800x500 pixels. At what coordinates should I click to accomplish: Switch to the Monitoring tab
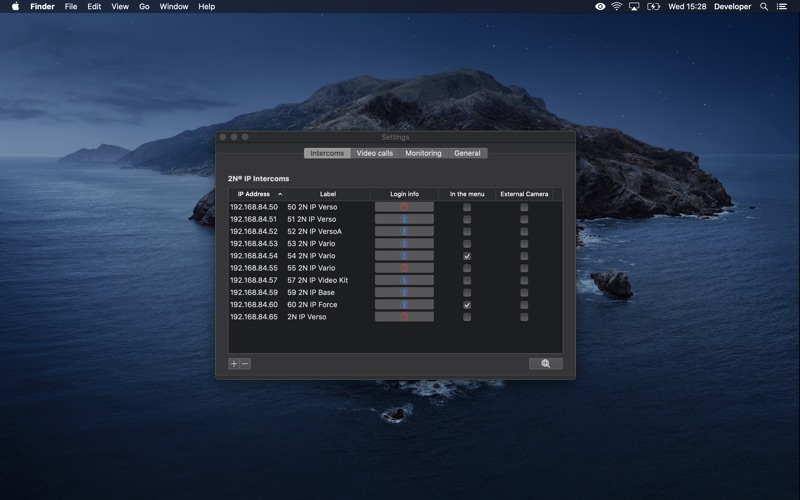tap(423, 153)
